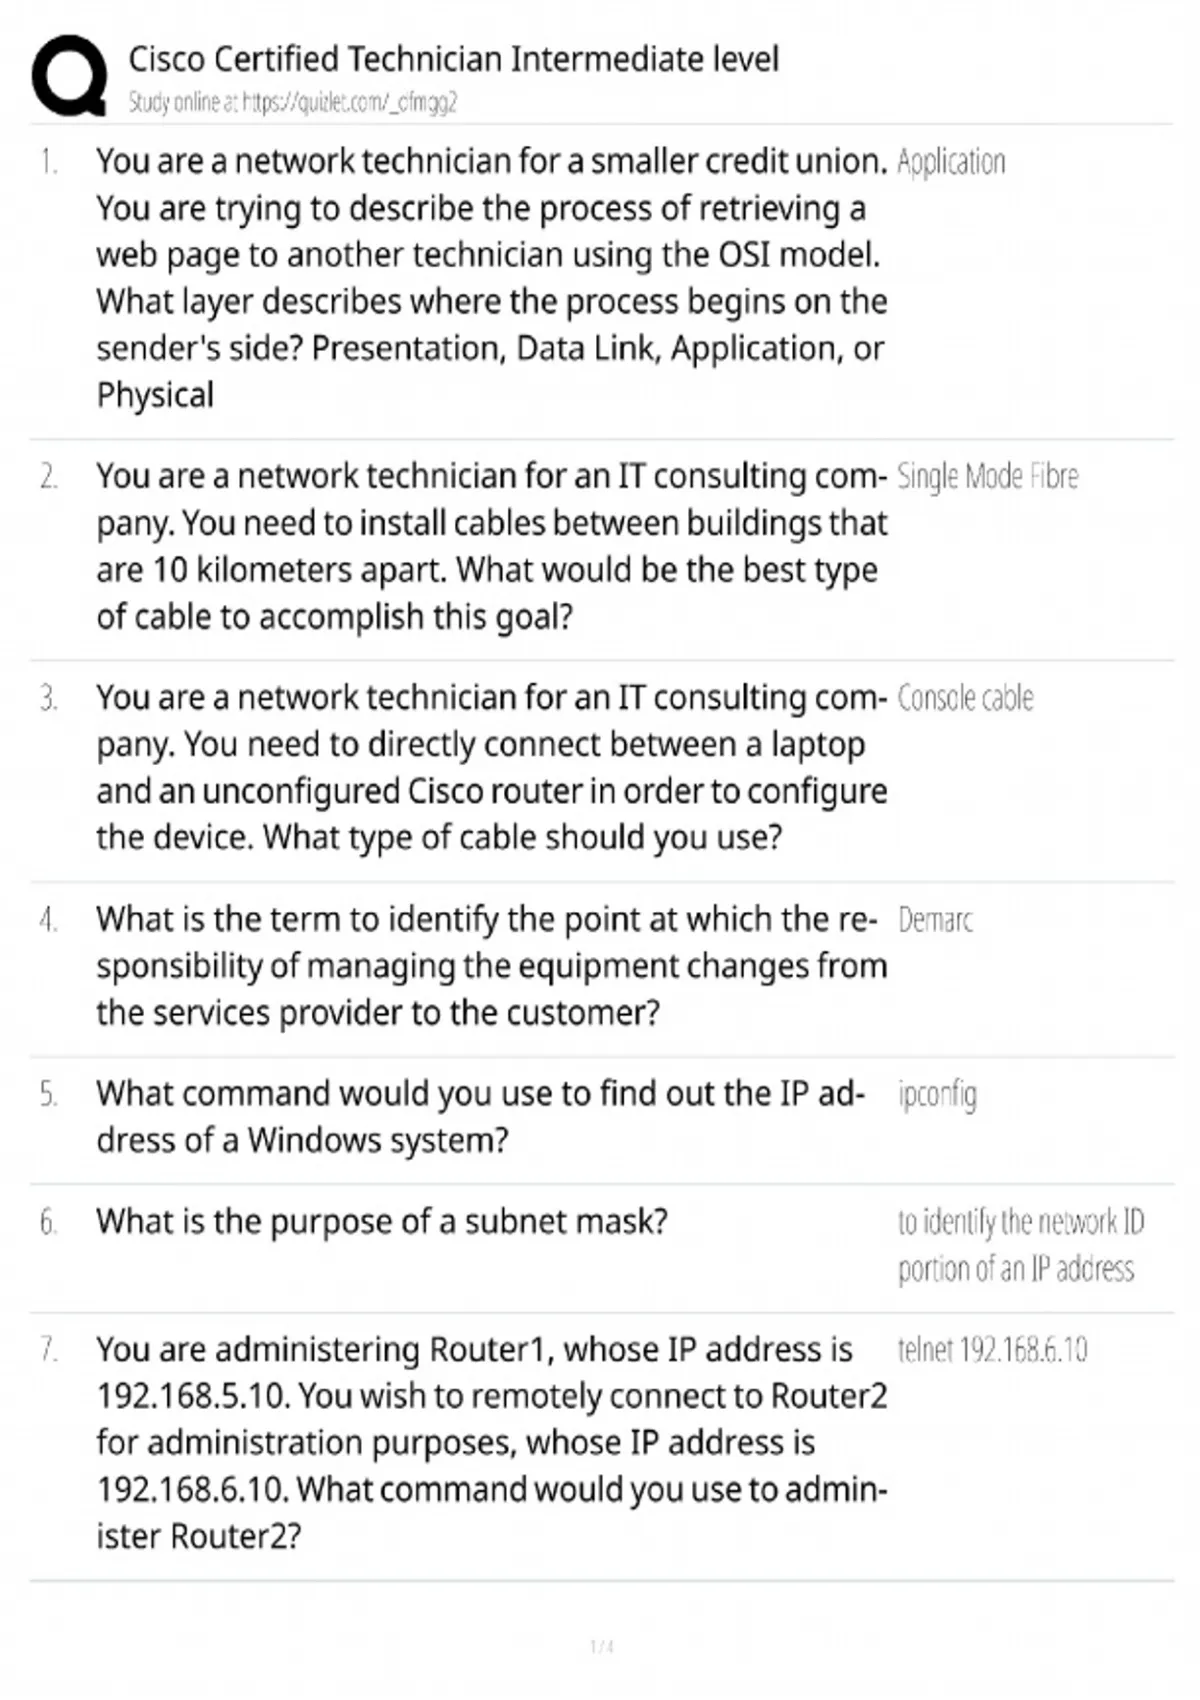Select the unconfigured Cisco router question
The width and height of the screenshot is (1200, 1700).
(x=490, y=767)
